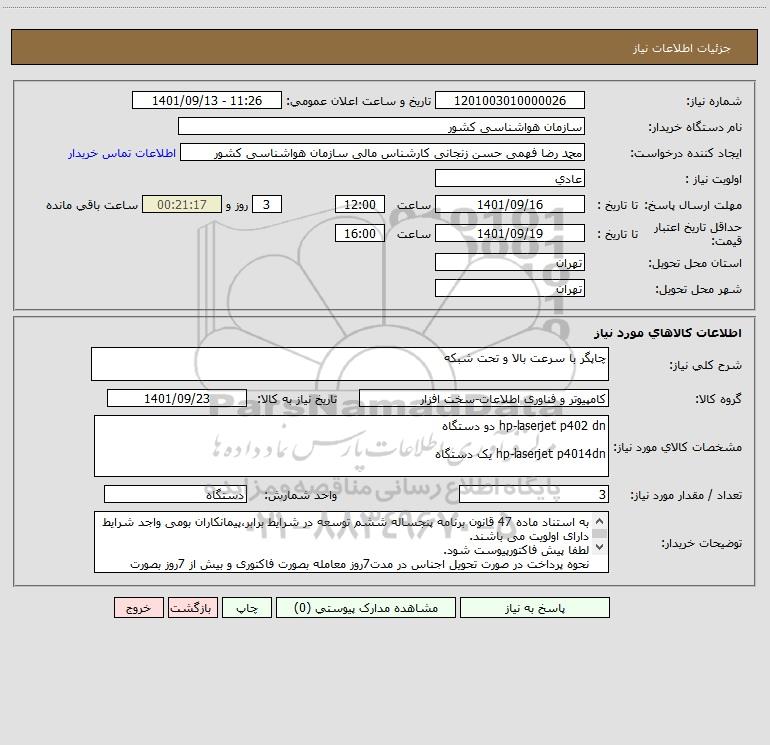The width and height of the screenshot is (770, 745).
Task: Click the چاپ print button
Action: click(247, 607)
